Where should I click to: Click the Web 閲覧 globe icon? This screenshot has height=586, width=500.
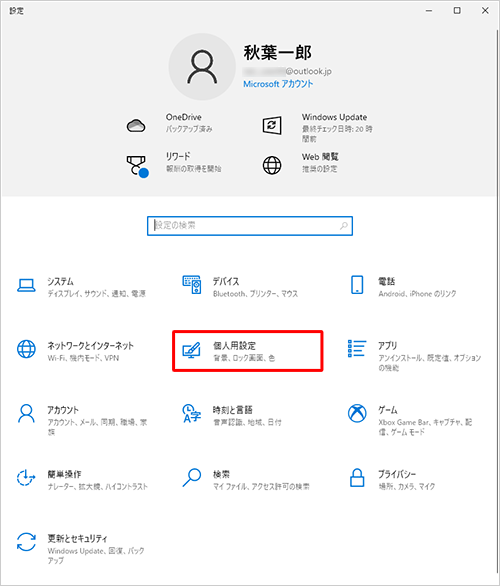click(272, 165)
